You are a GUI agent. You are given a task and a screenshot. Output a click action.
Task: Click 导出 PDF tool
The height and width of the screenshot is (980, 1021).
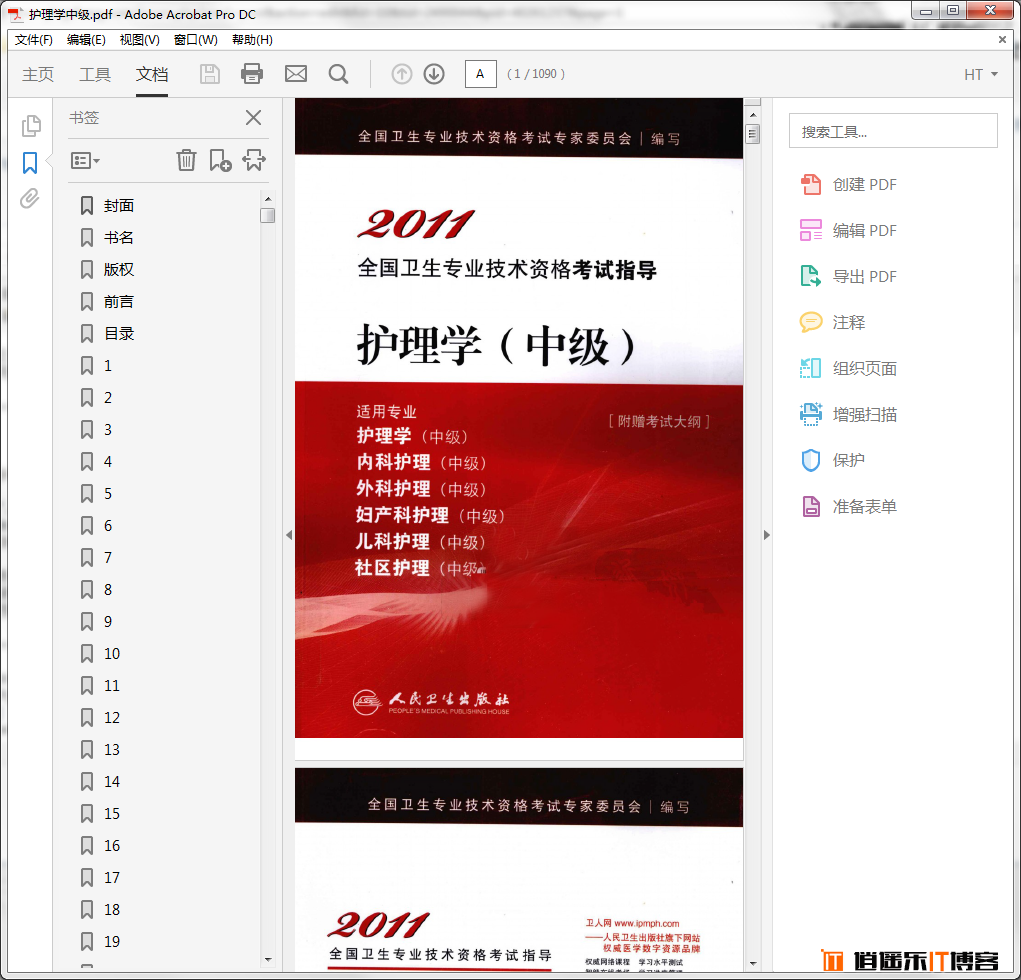click(x=864, y=277)
